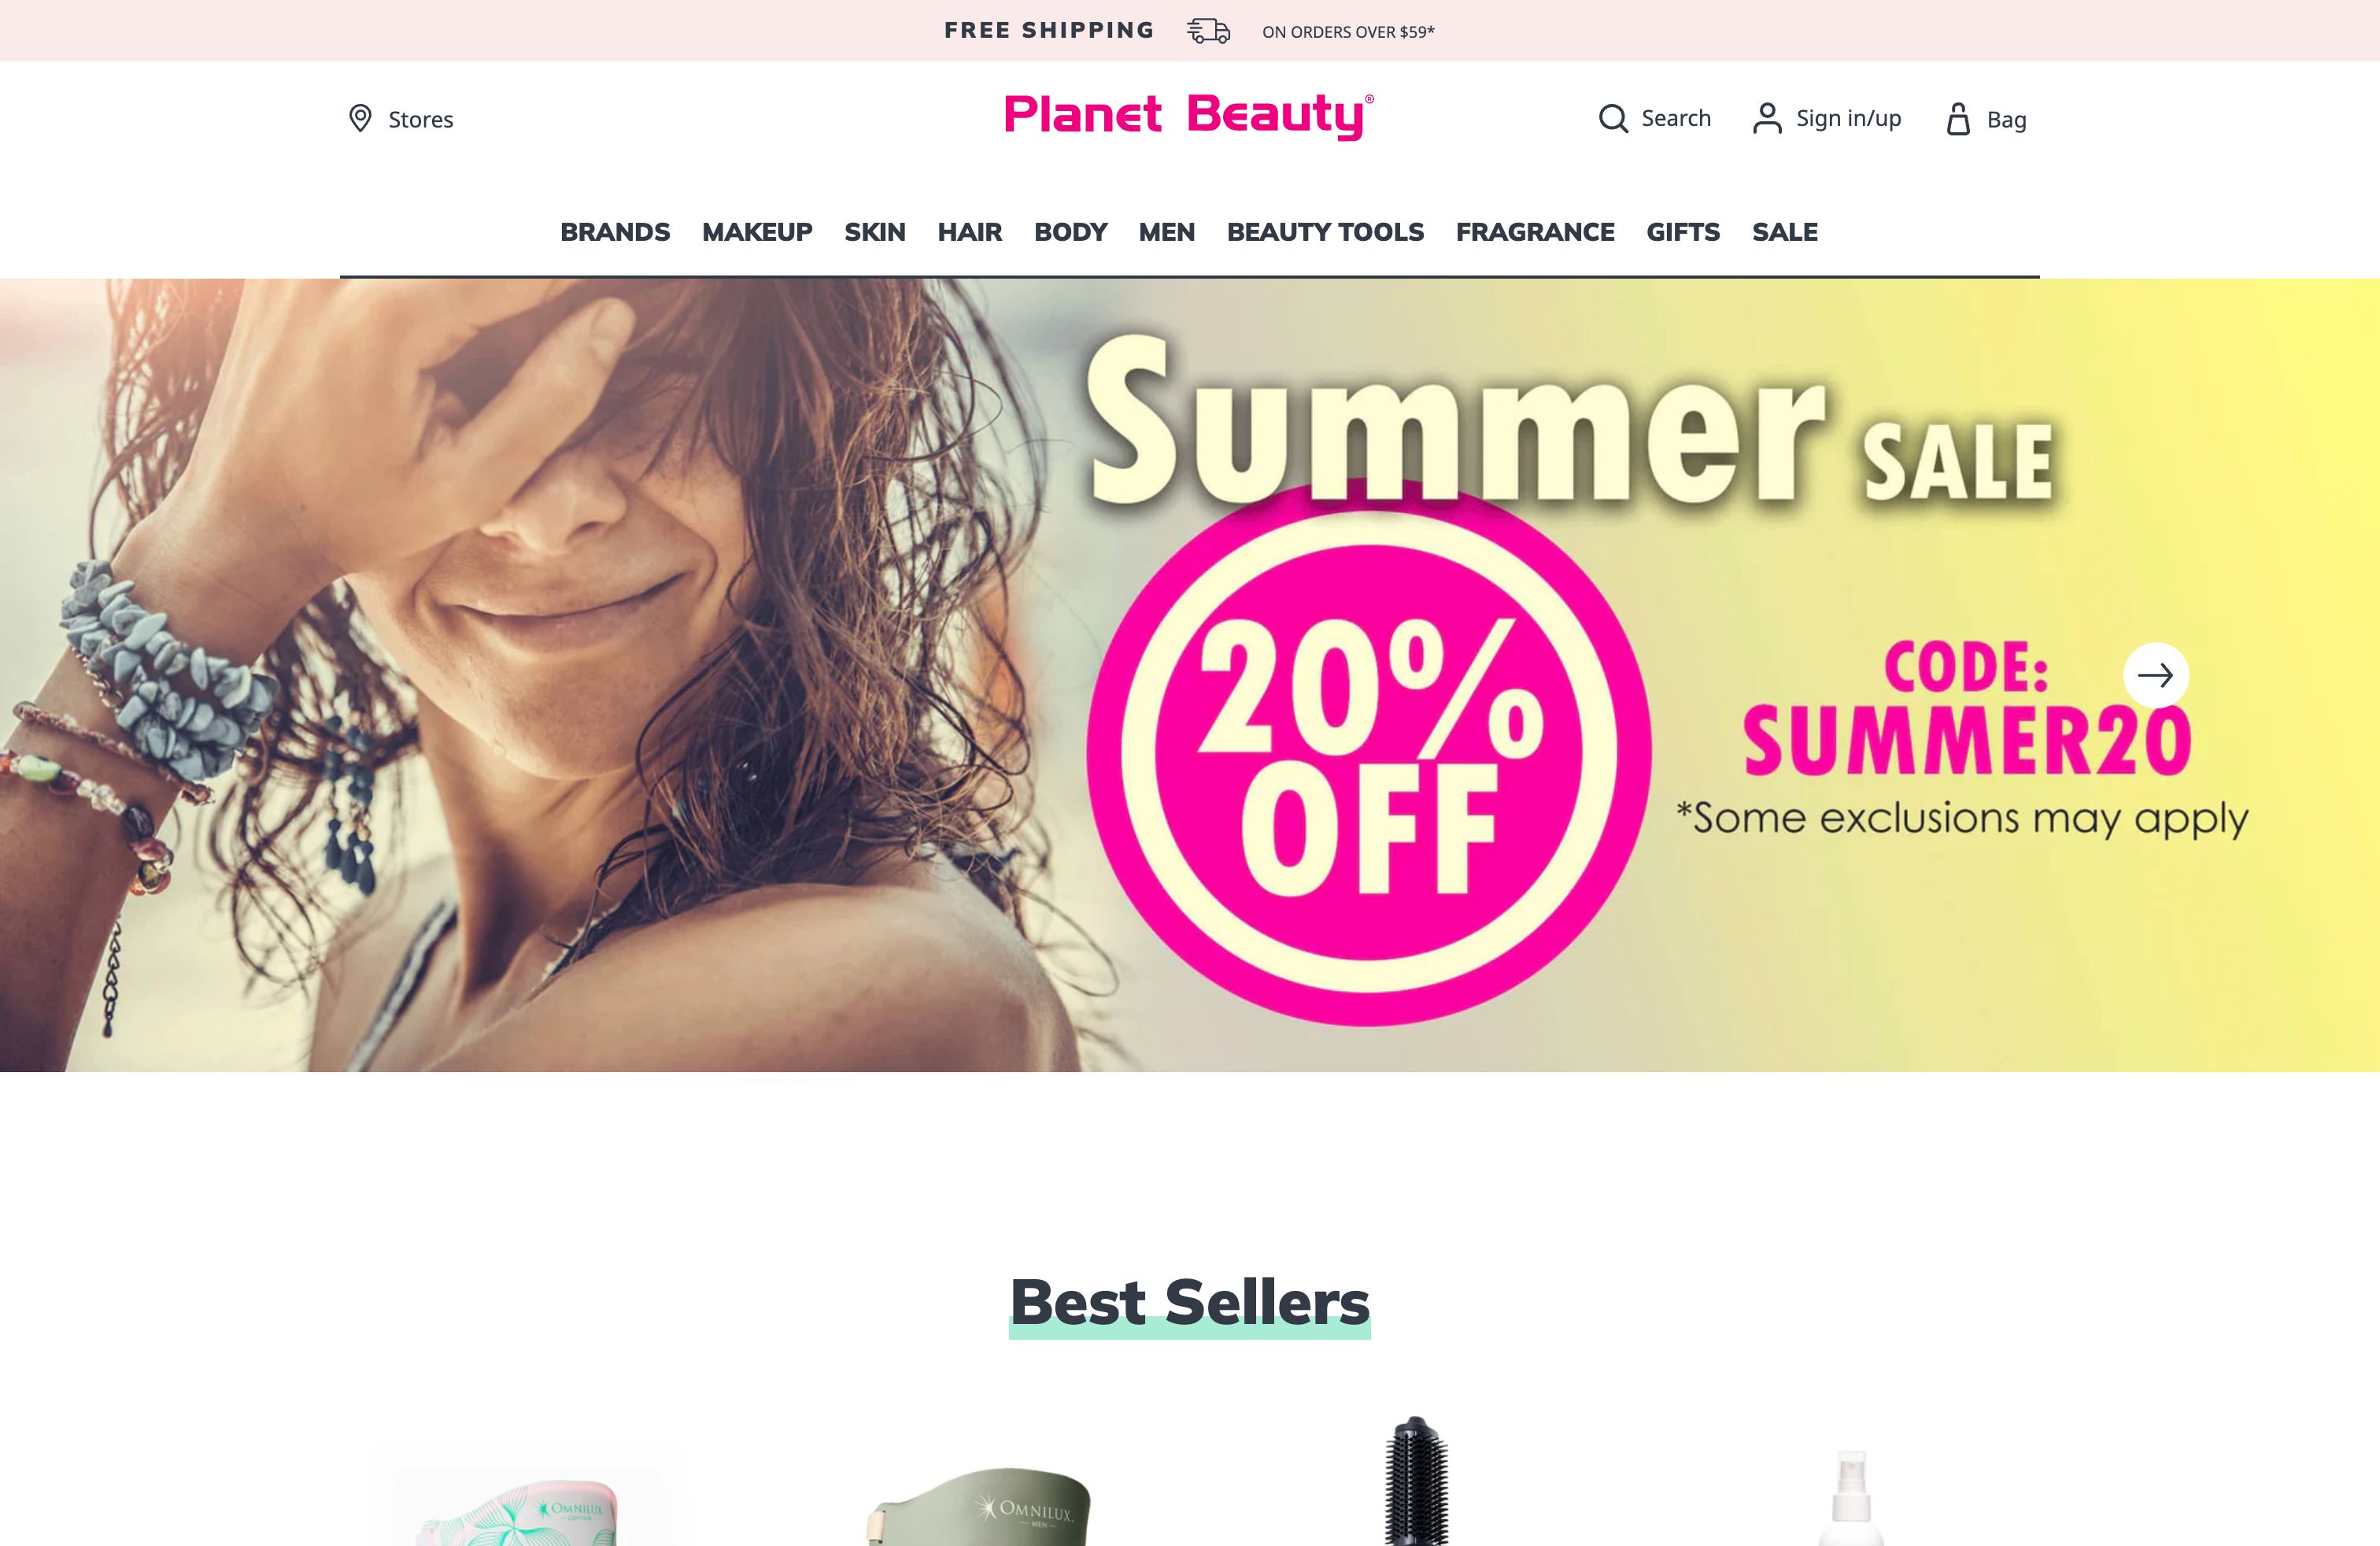This screenshot has height=1546, width=2380.
Task: Open the MEN category
Action: [x=1166, y=232]
